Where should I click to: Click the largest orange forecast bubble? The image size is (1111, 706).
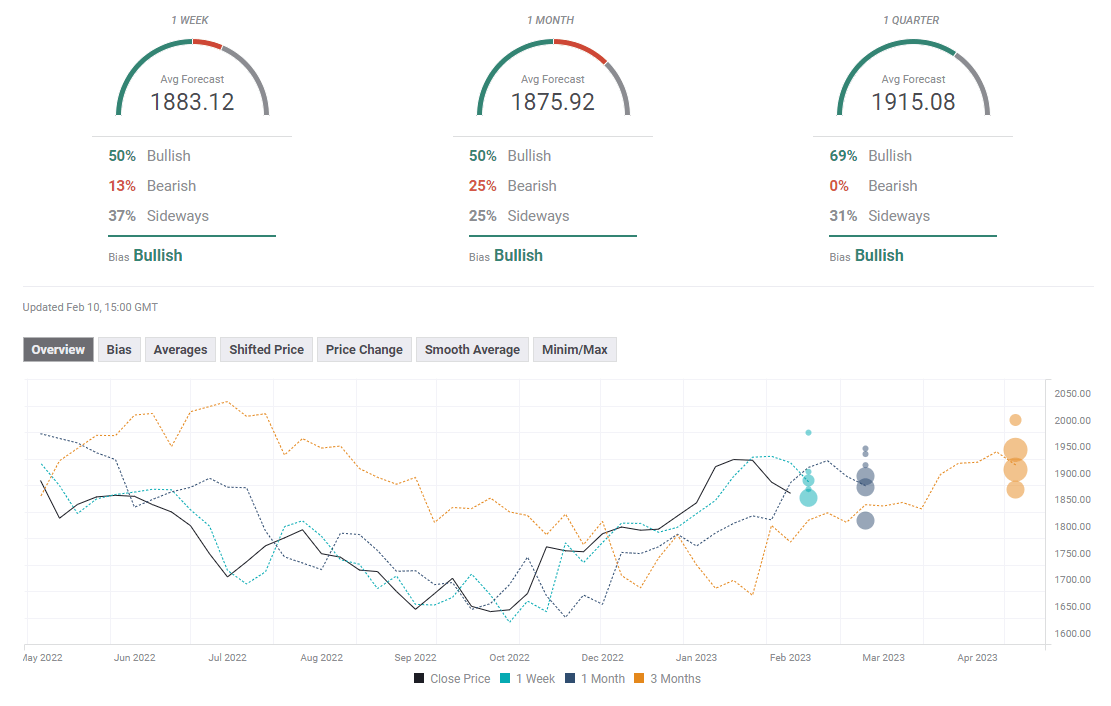1015,451
